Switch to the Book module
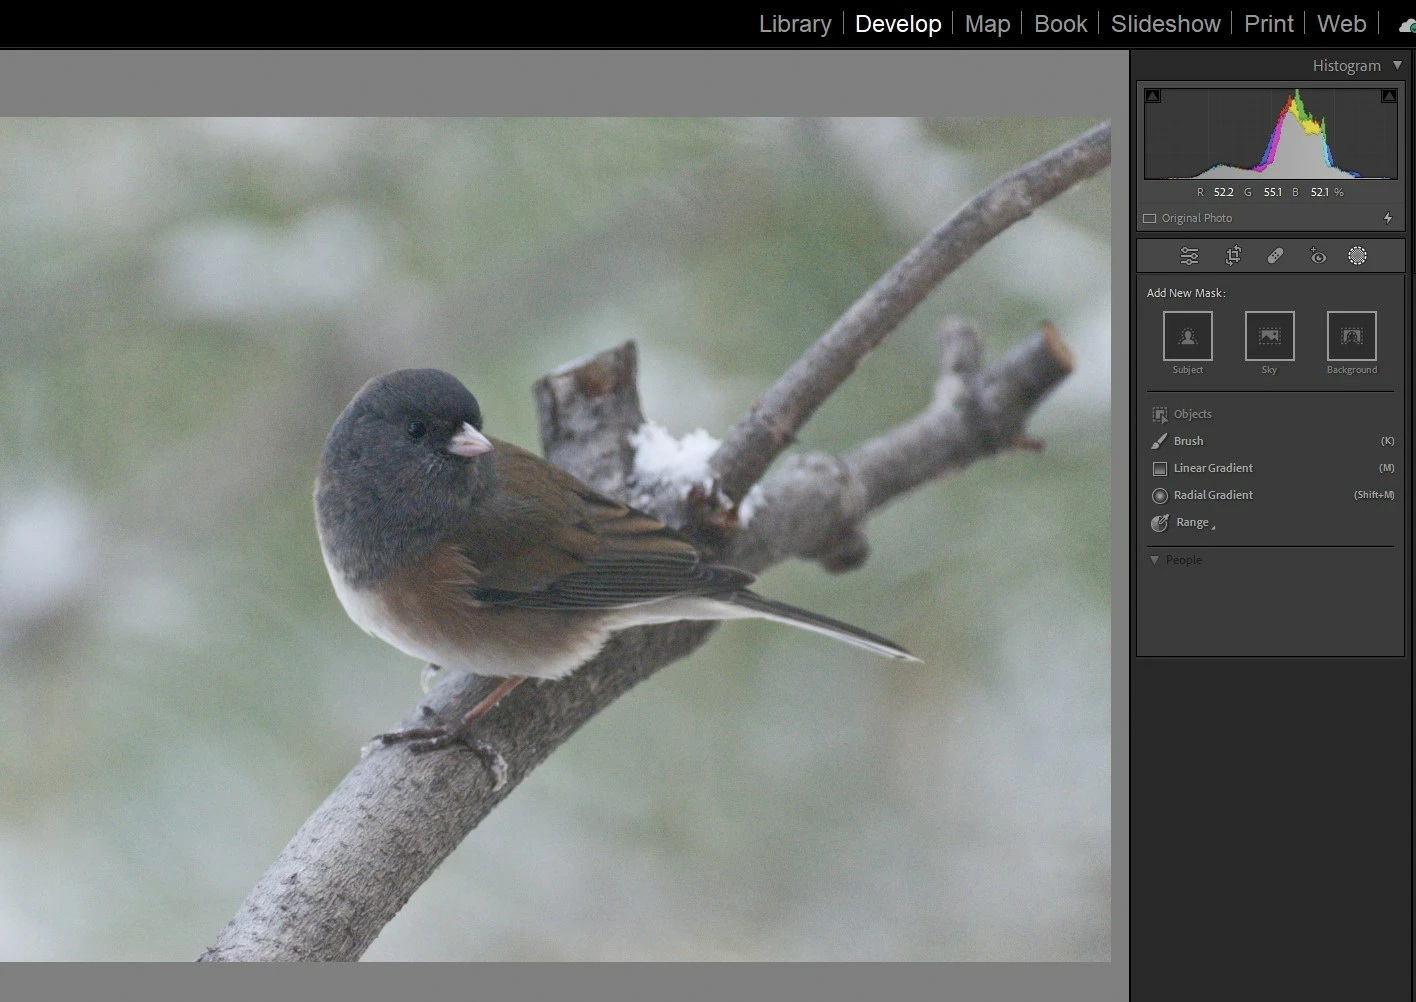The image size is (1416, 1002). tap(1060, 24)
